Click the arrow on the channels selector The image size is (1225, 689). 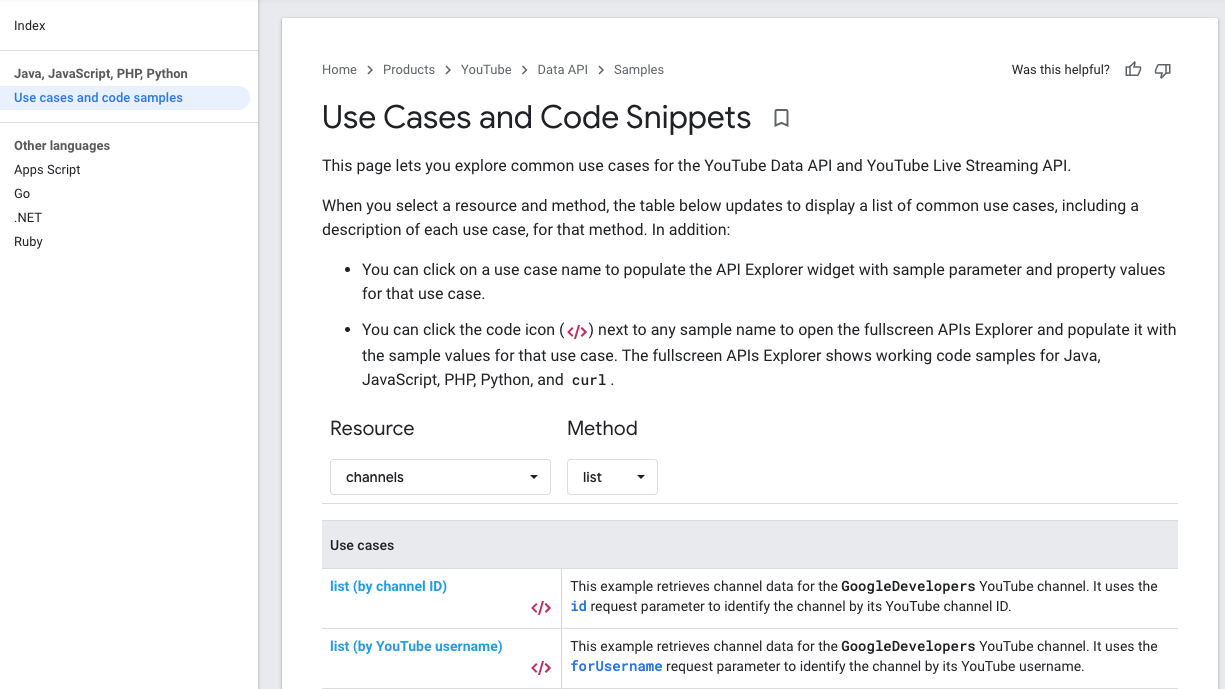tap(536, 477)
